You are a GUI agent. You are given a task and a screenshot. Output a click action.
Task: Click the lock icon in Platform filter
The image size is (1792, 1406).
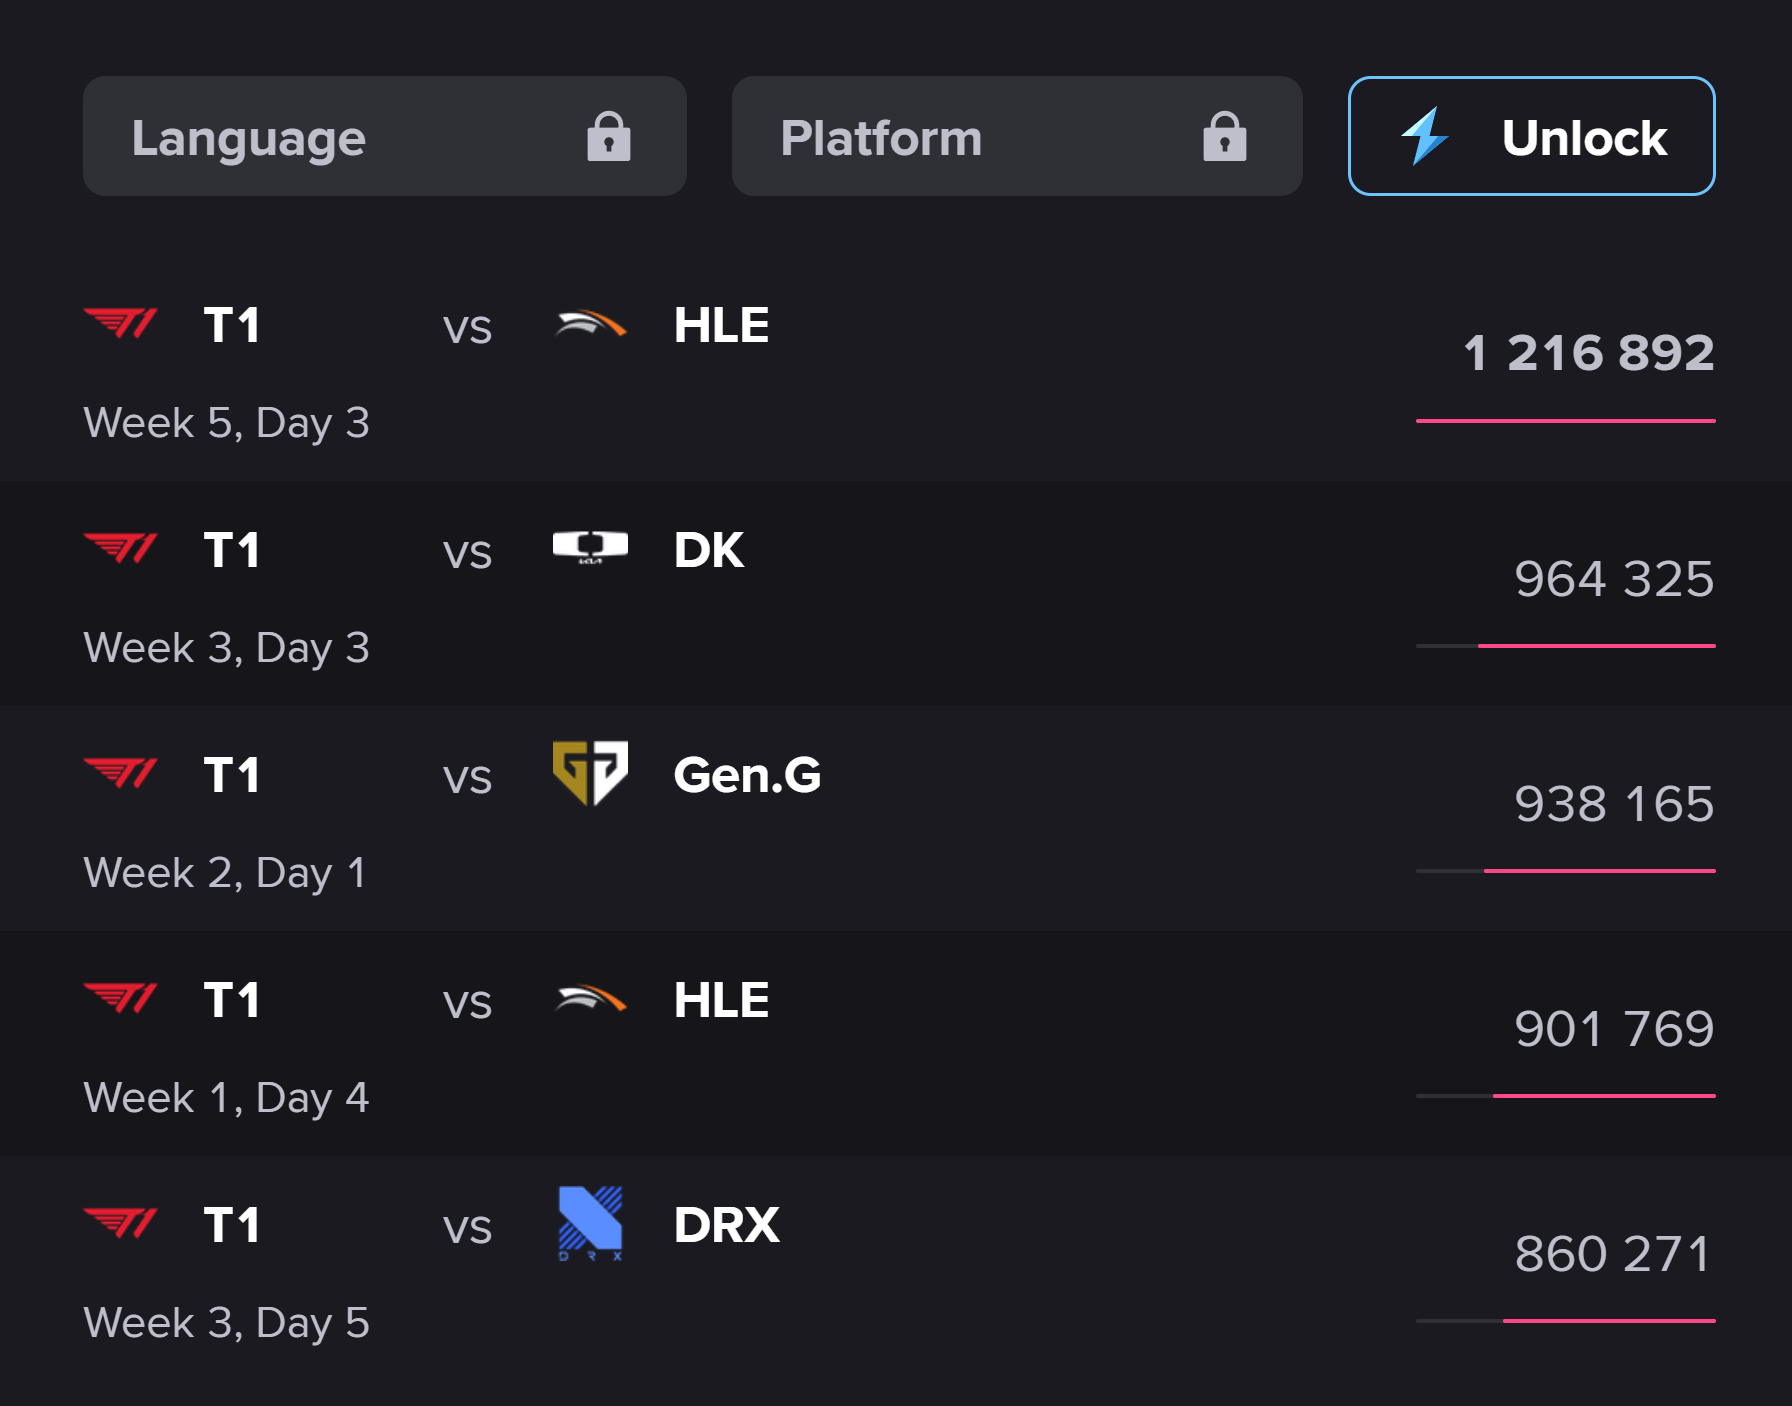coord(1225,137)
